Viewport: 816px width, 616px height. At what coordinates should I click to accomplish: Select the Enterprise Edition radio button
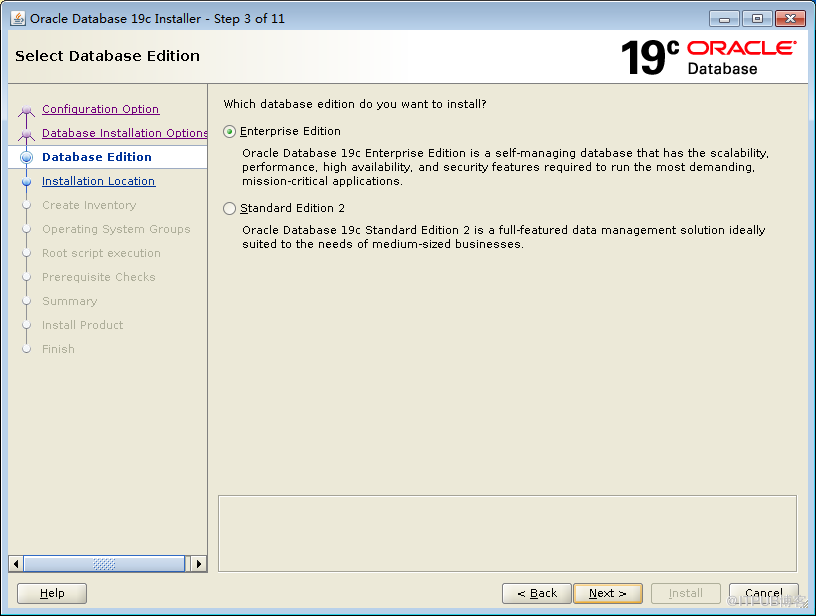pos(230,132)
